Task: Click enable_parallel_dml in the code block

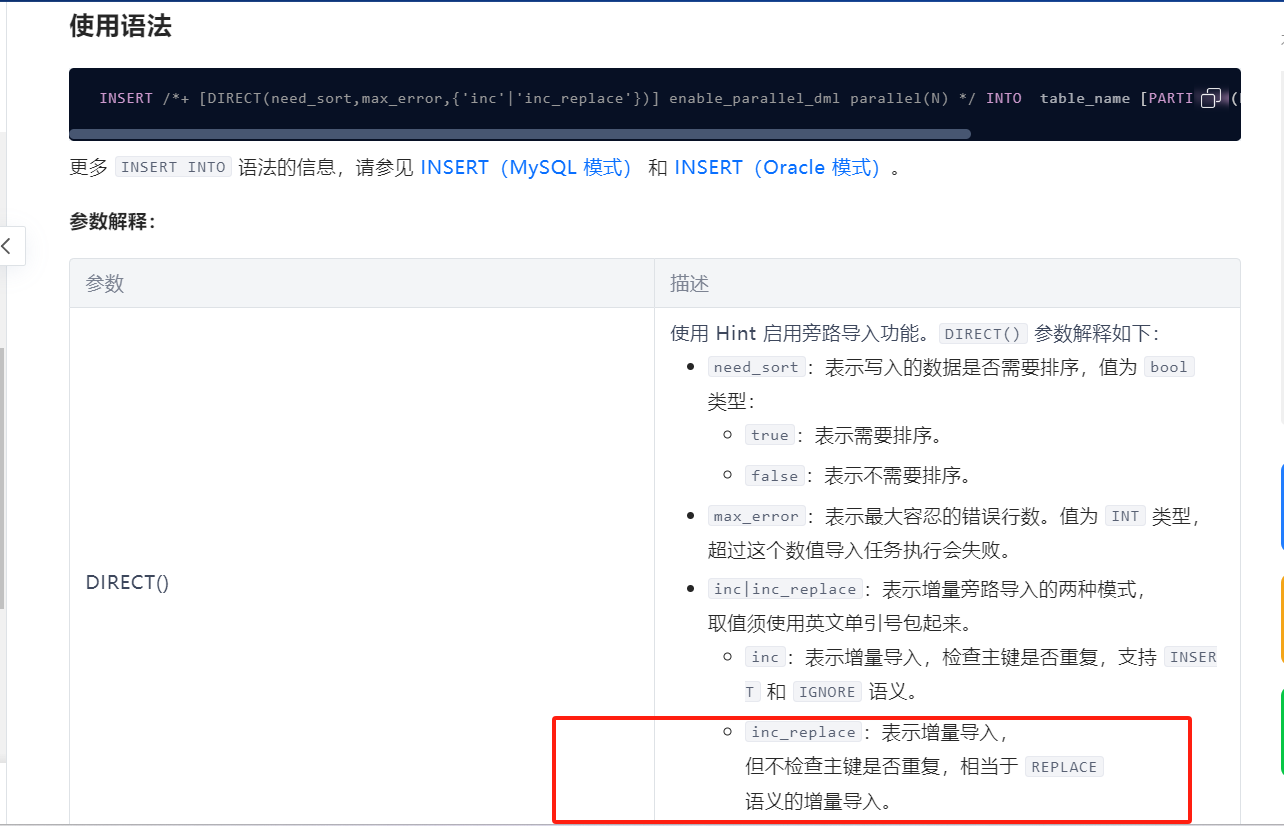Action: tap(755, 98)
